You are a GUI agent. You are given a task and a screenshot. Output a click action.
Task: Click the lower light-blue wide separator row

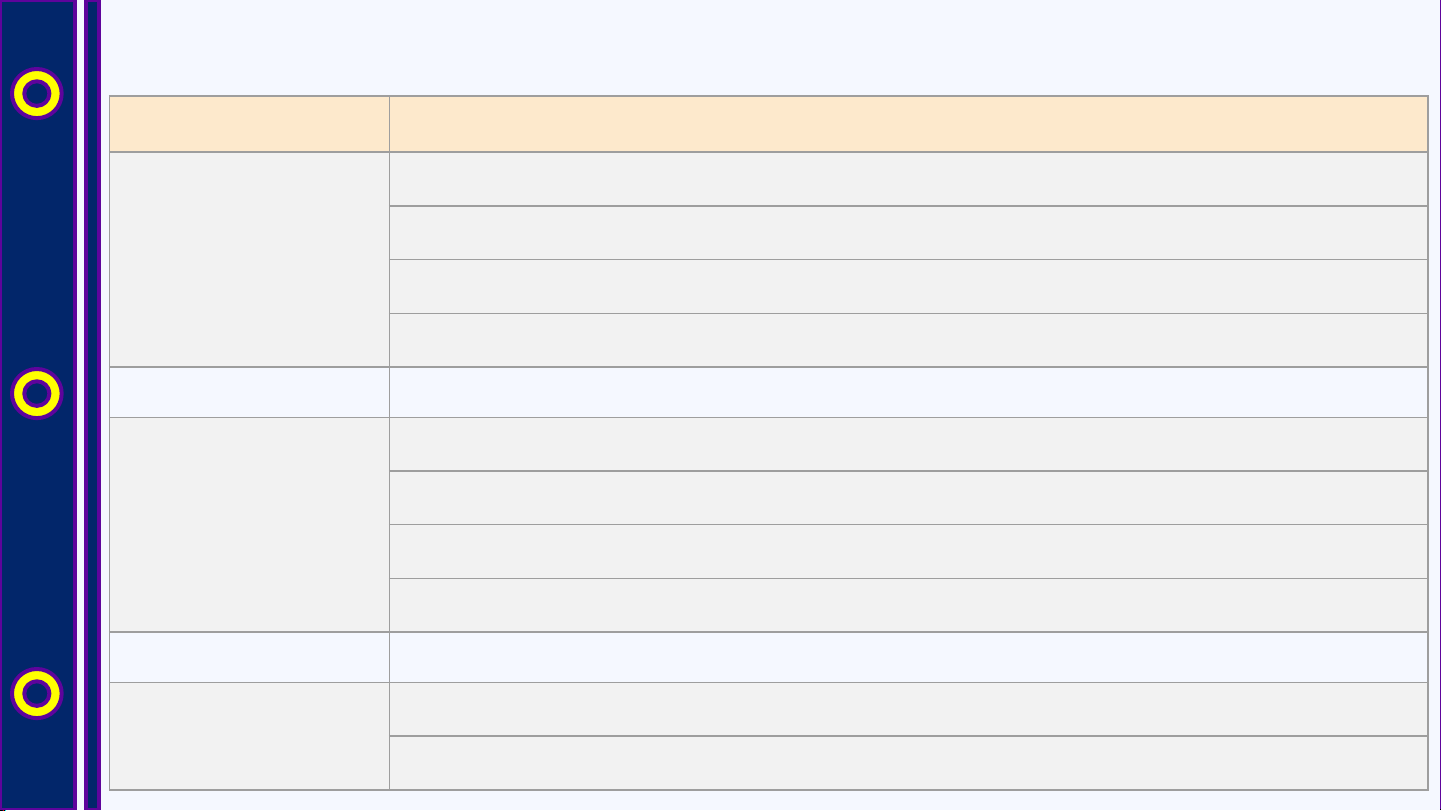pyautogui.click(x=908, y=657)
